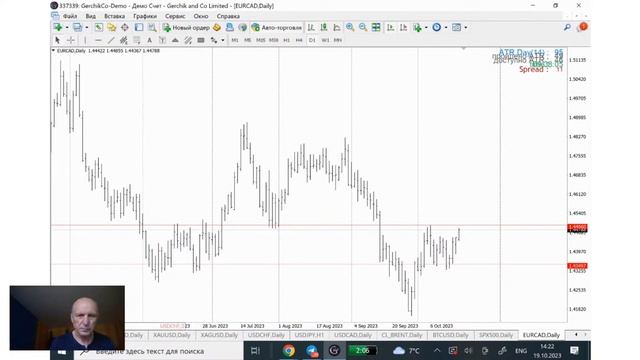Expand the New Chart dropdown arrow
This screenshot has width=640, height=360.
click(x=67, y=27)
